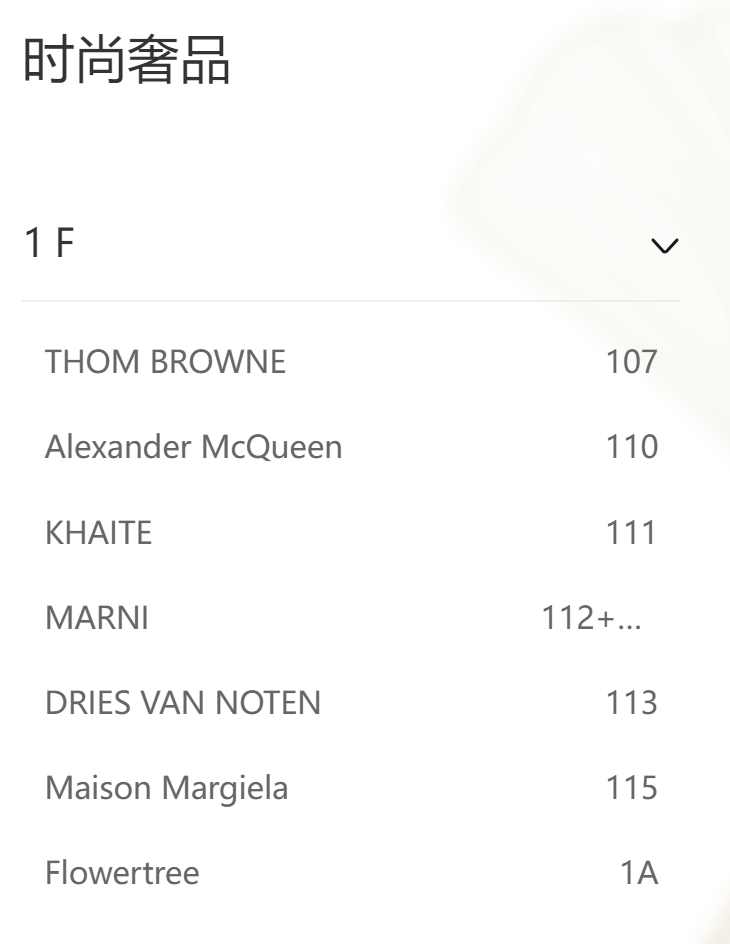Click the truncated 112+… shop number
Screen dimensions: 730x944
point(590,618)
